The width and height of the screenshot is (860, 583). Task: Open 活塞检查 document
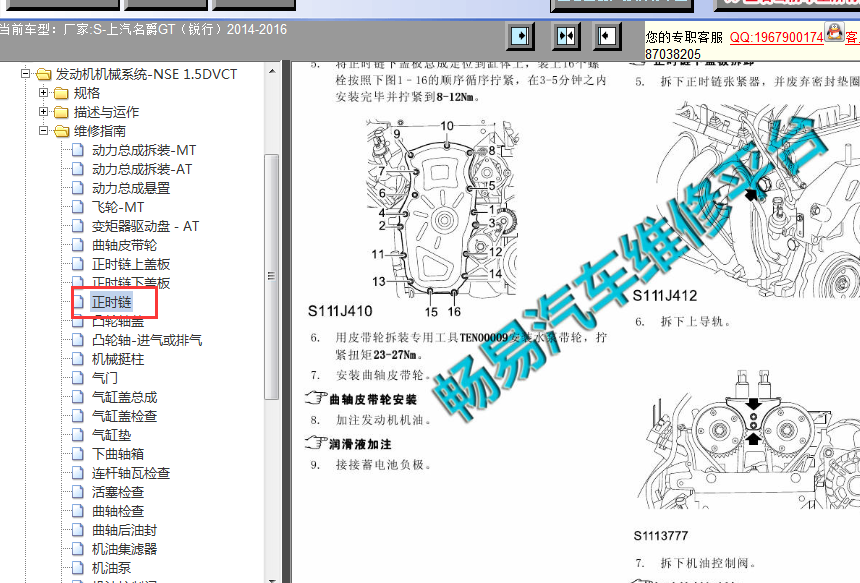click(118, 492)
